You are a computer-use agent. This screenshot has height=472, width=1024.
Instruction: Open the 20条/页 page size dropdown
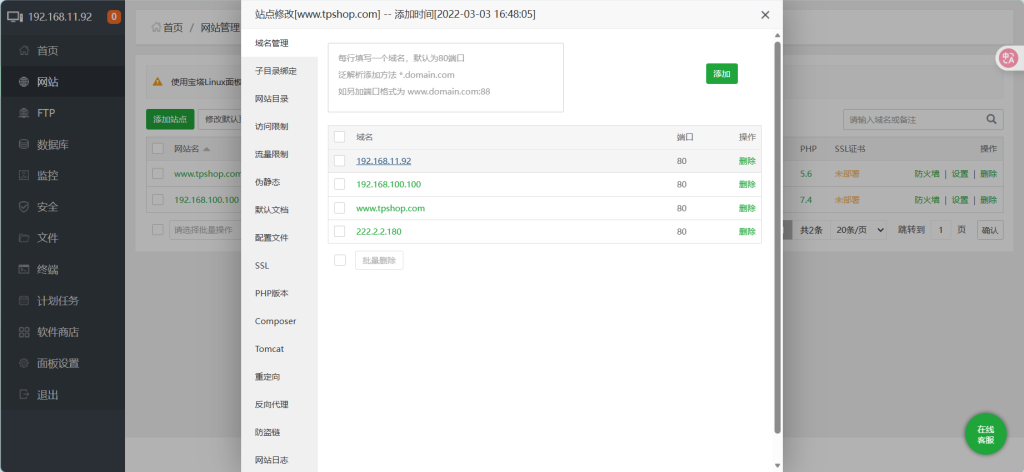859,230
